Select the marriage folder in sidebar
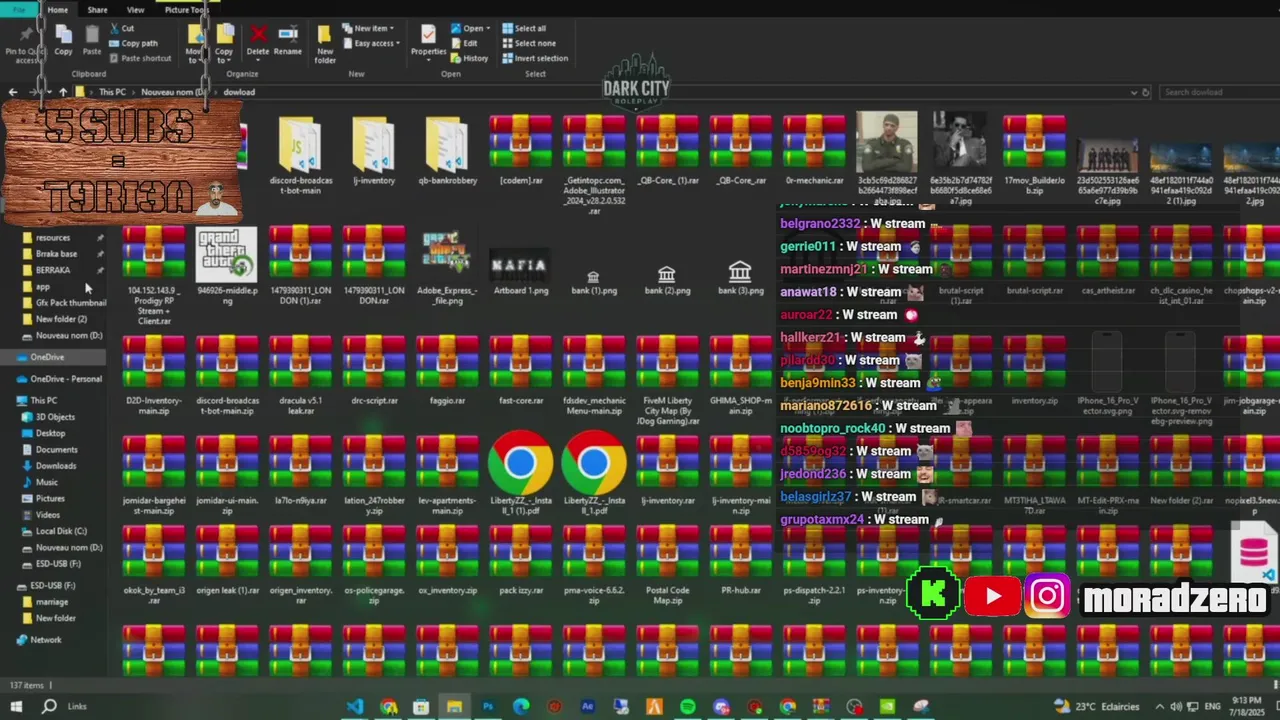 tap(52, 602)
